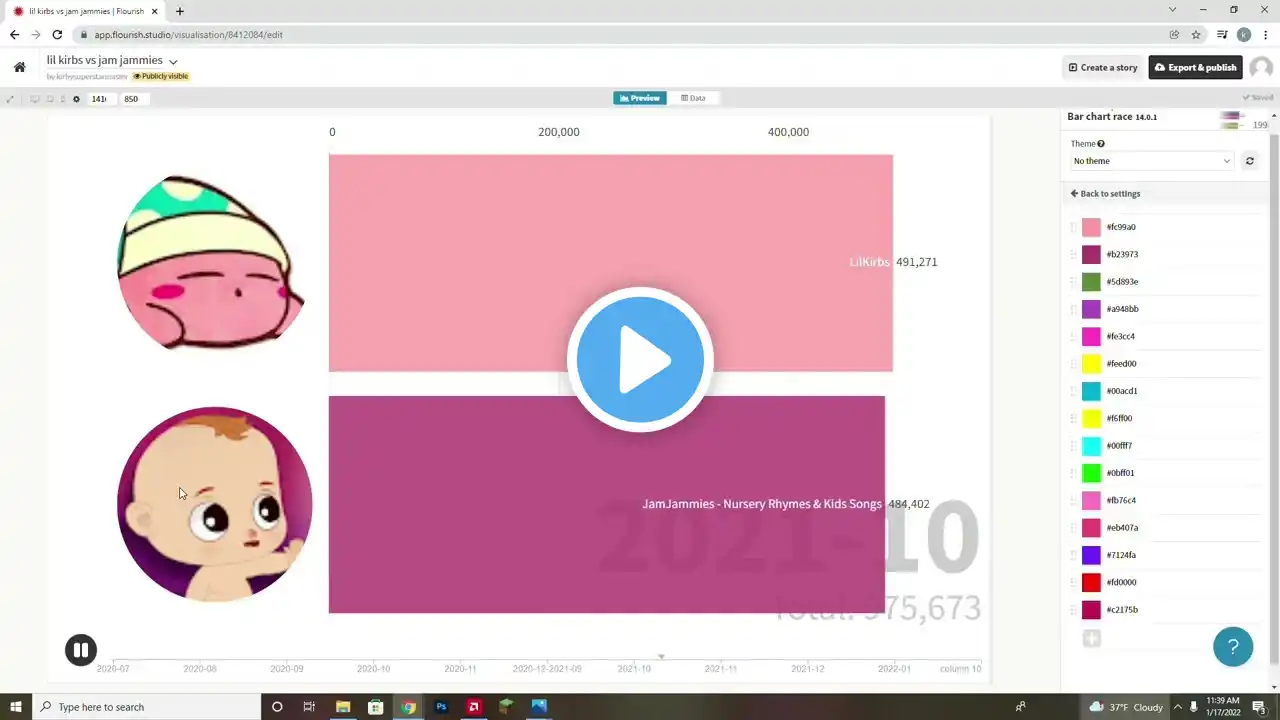Viewport: 1280px width, 720px height.
Task: Click the LilKirbs pink bar
Action: [610, 263]
